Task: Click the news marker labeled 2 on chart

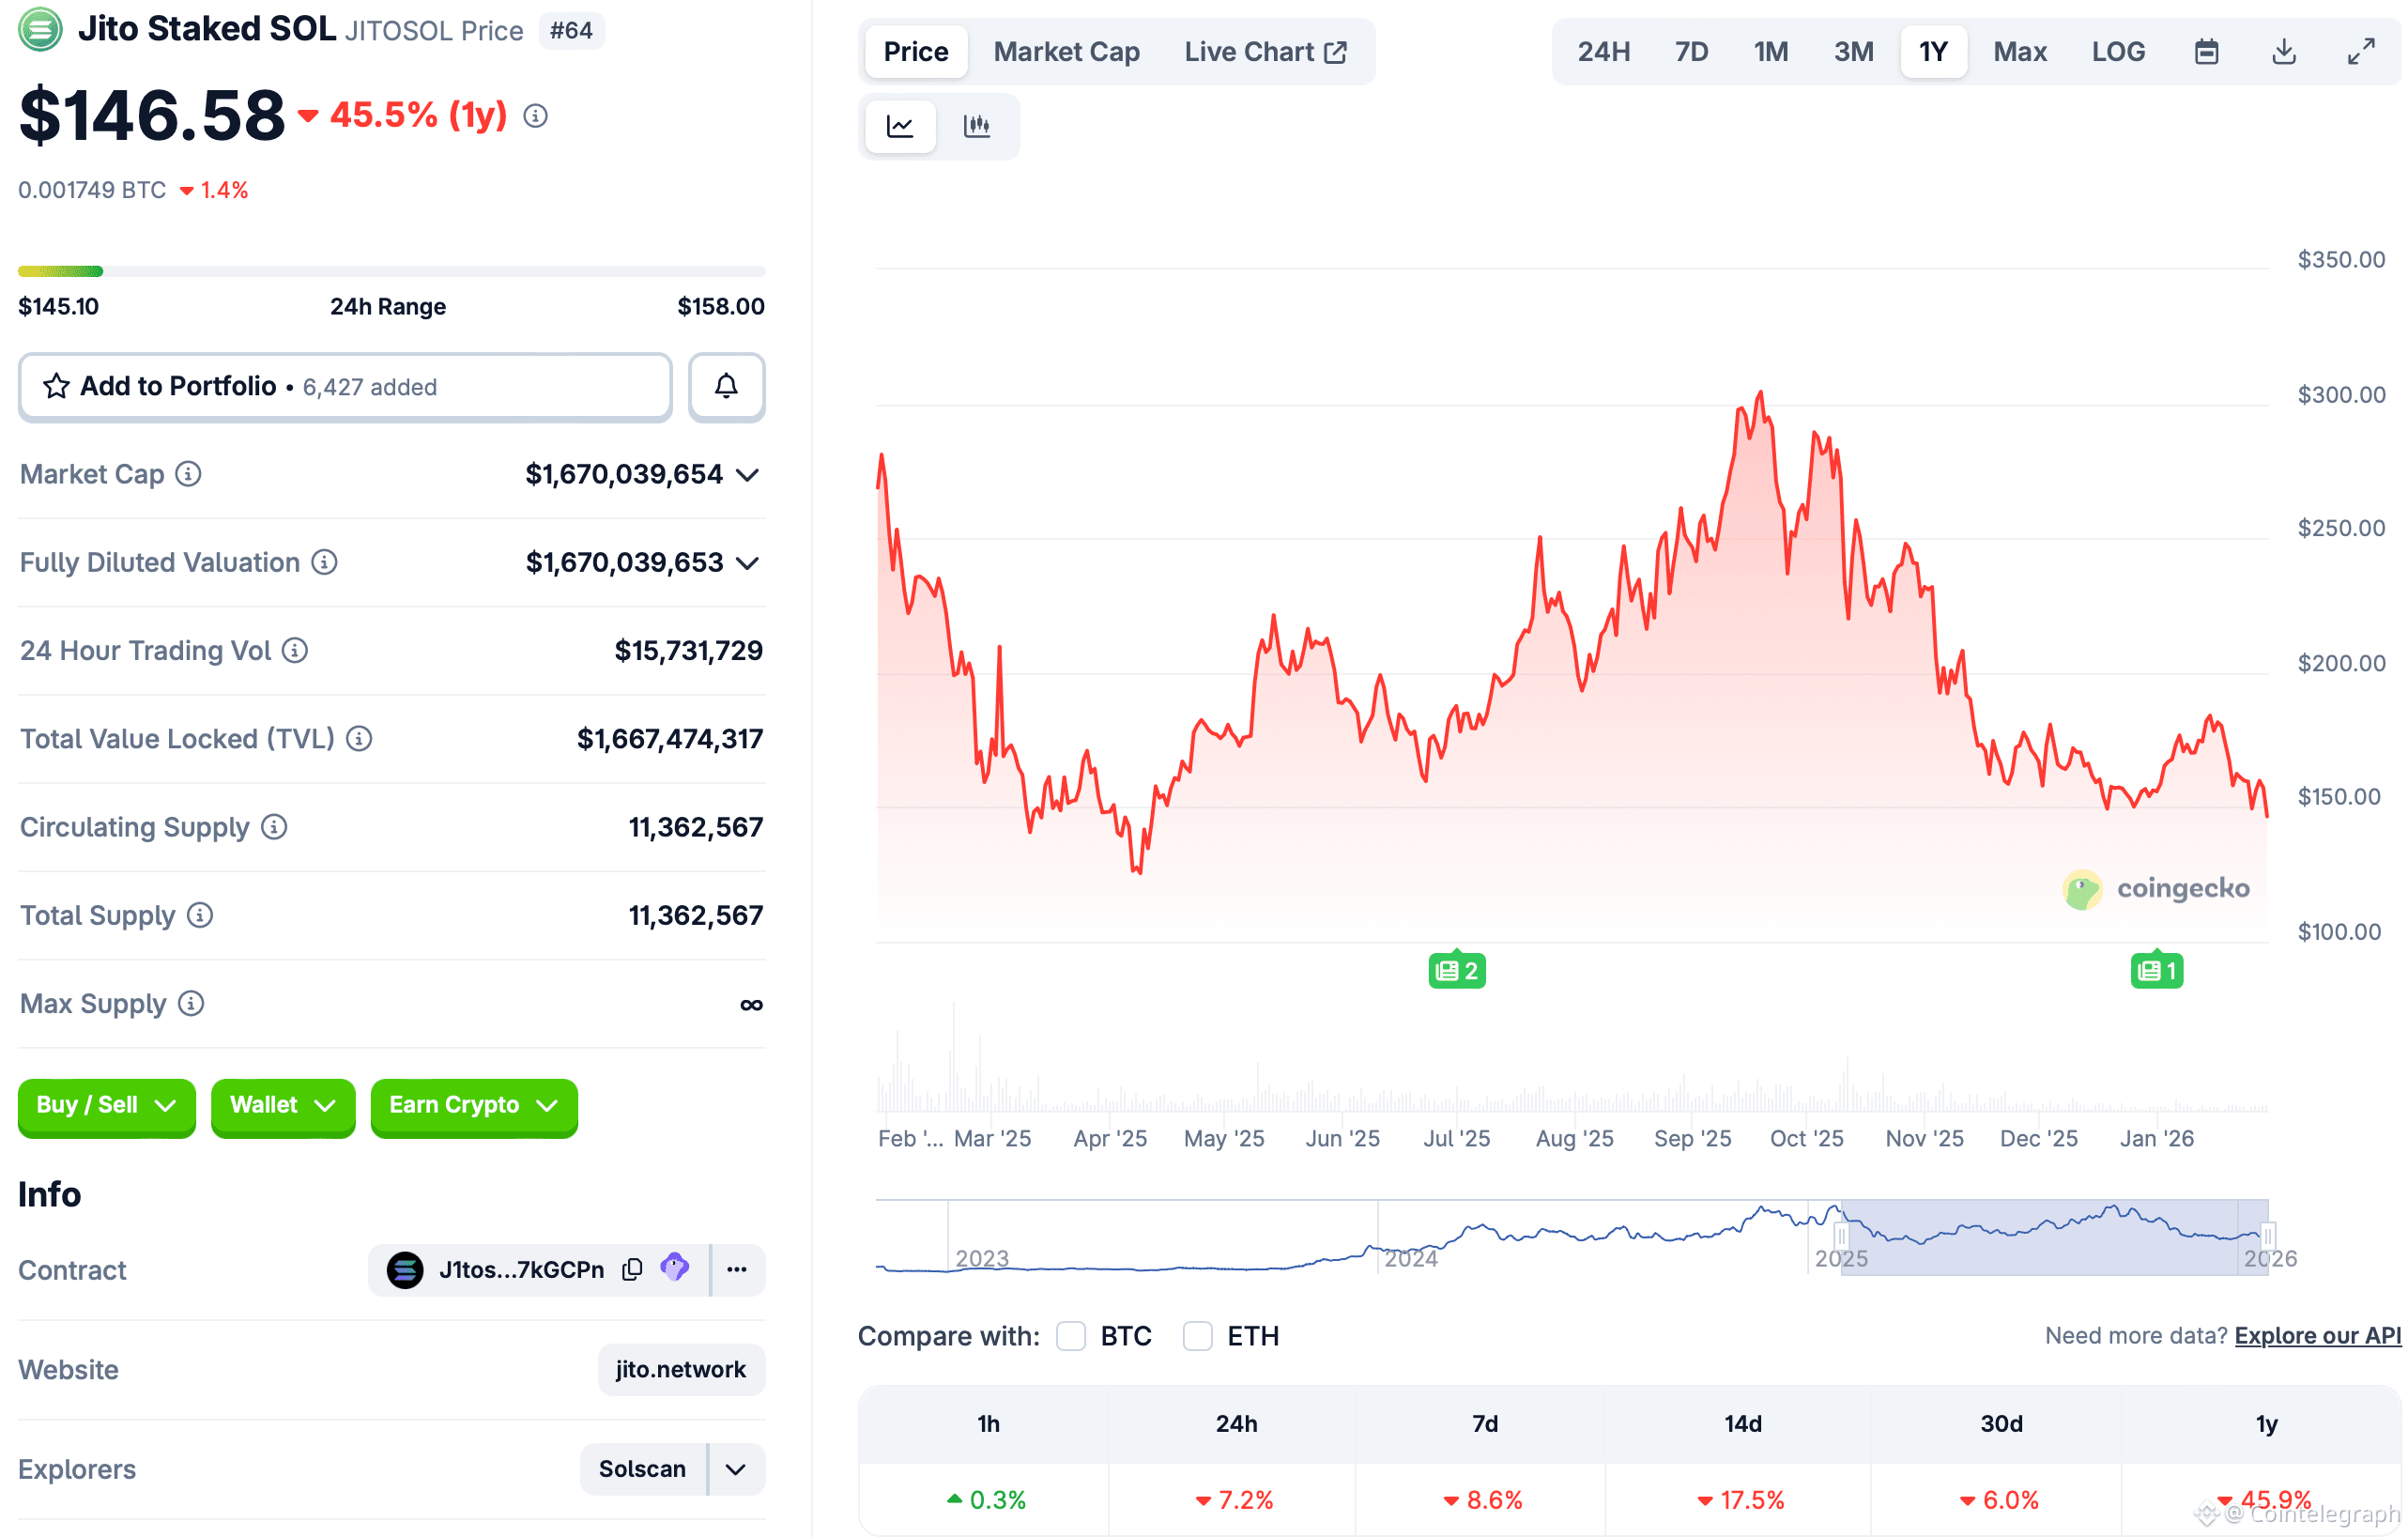Action: coord(1456,969)
